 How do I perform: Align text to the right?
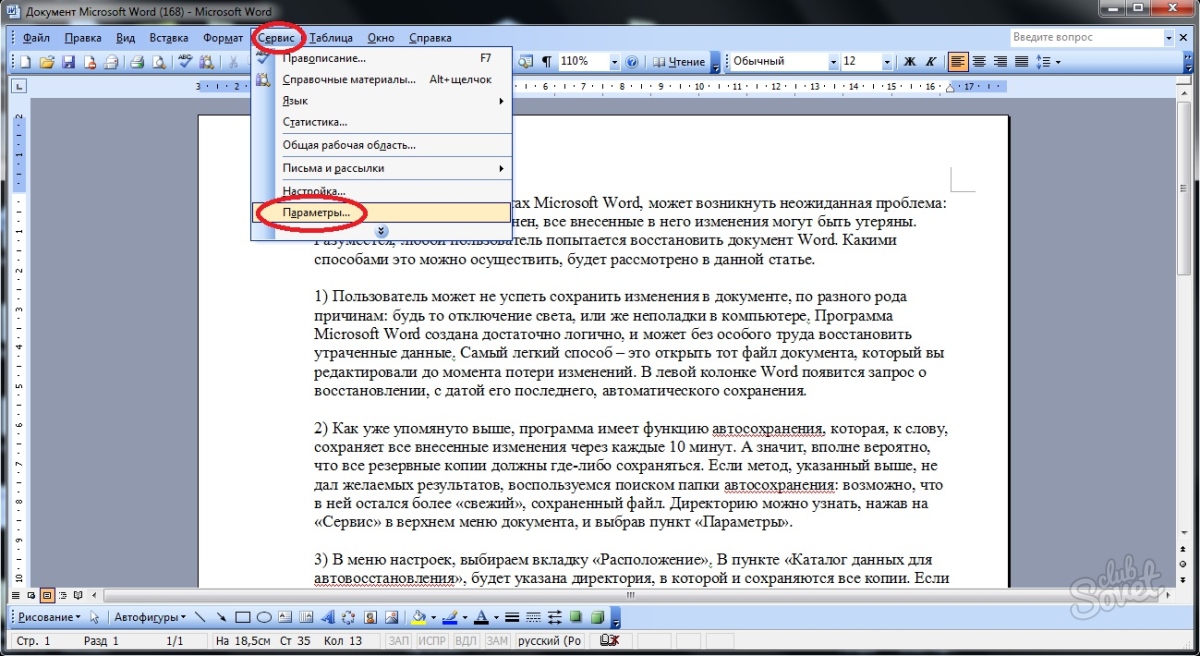tap(1000, 61)
